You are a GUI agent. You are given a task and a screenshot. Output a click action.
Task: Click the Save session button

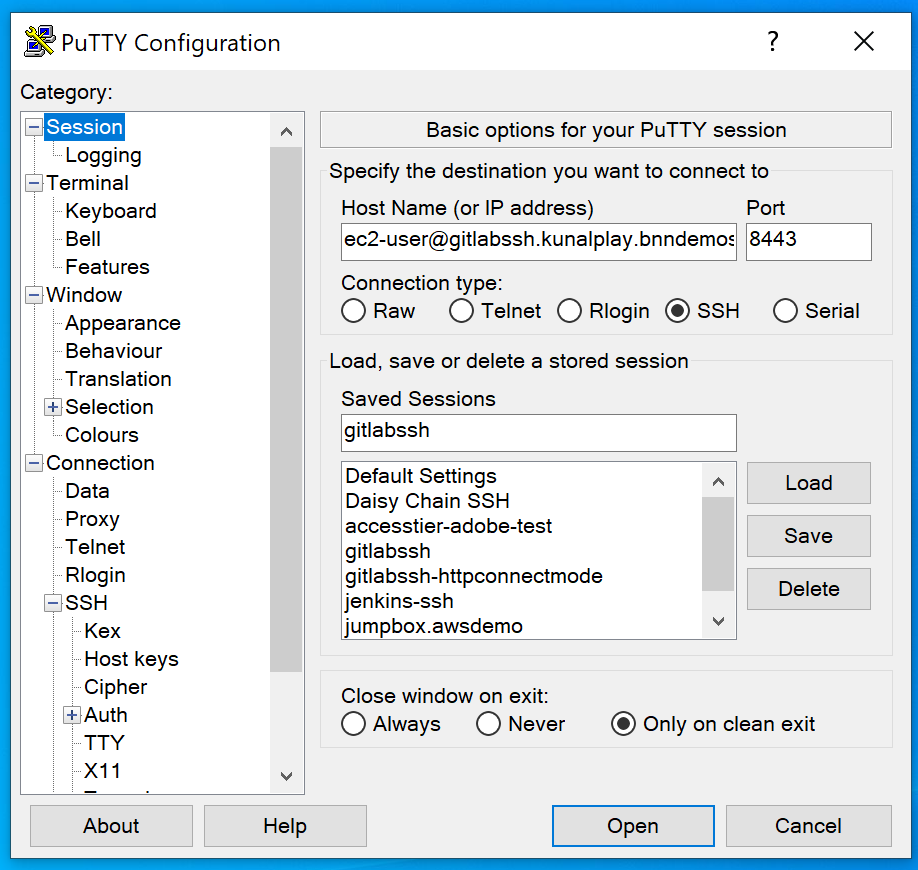(x=809, y=536)
